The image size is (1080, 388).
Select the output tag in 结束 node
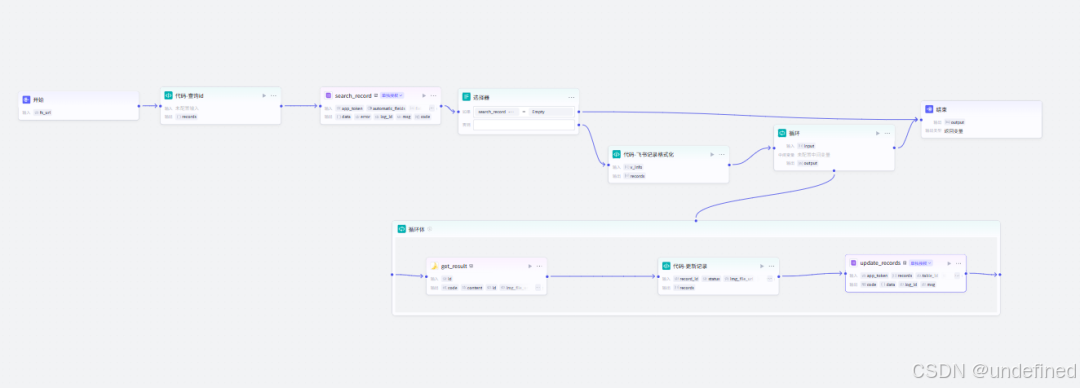tap(955, 122)
